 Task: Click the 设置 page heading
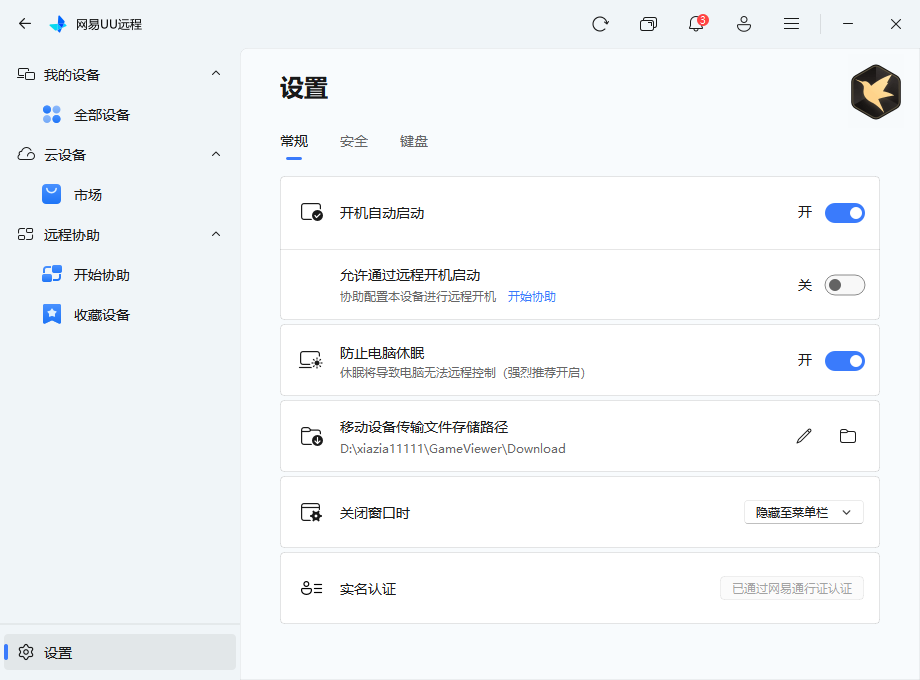coord(304,88)
